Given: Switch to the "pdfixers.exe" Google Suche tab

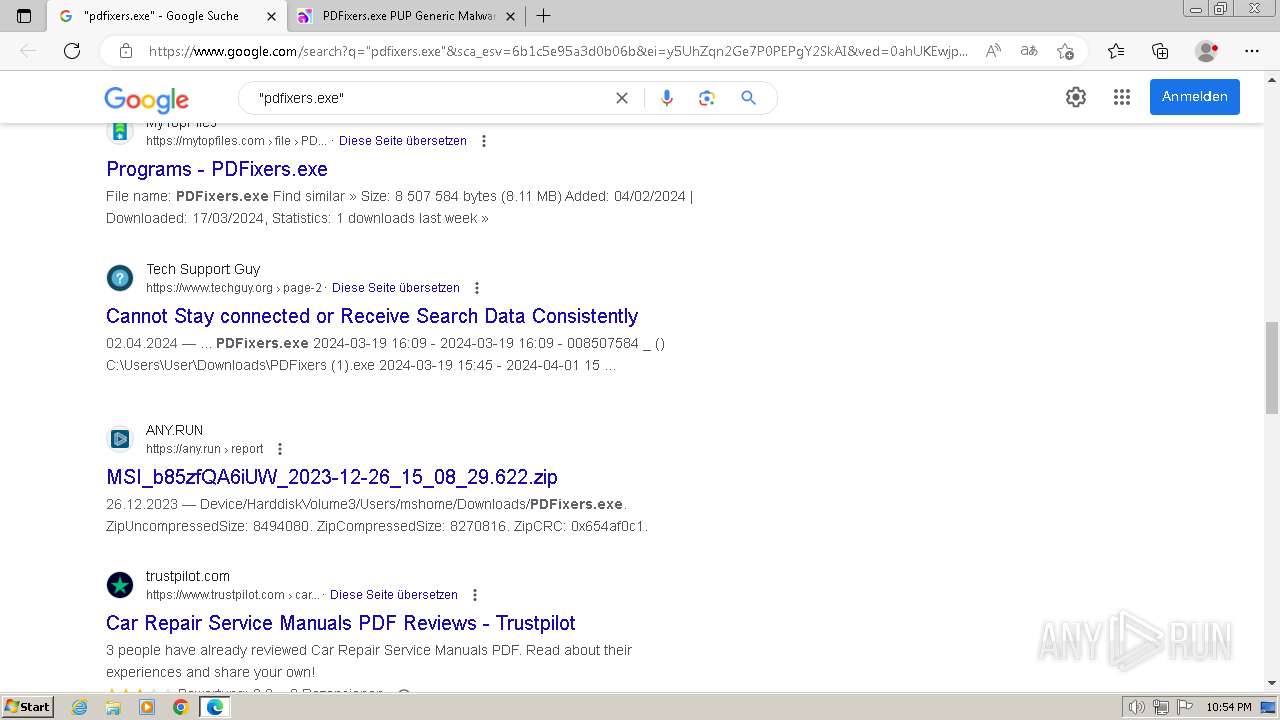Looking at the screenshot, I should point(168,16).
